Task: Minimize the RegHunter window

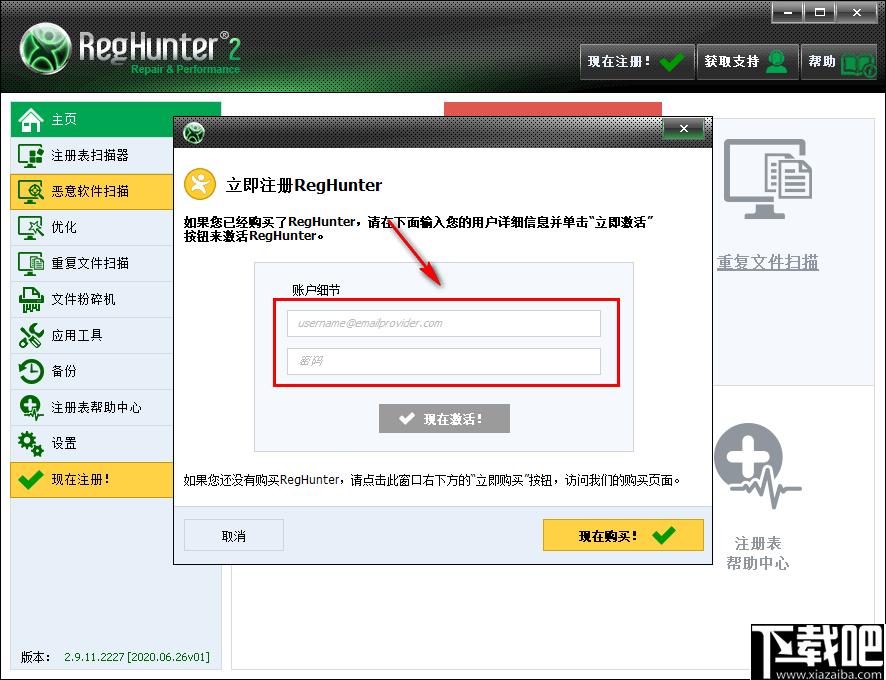Action: [787, 12]
